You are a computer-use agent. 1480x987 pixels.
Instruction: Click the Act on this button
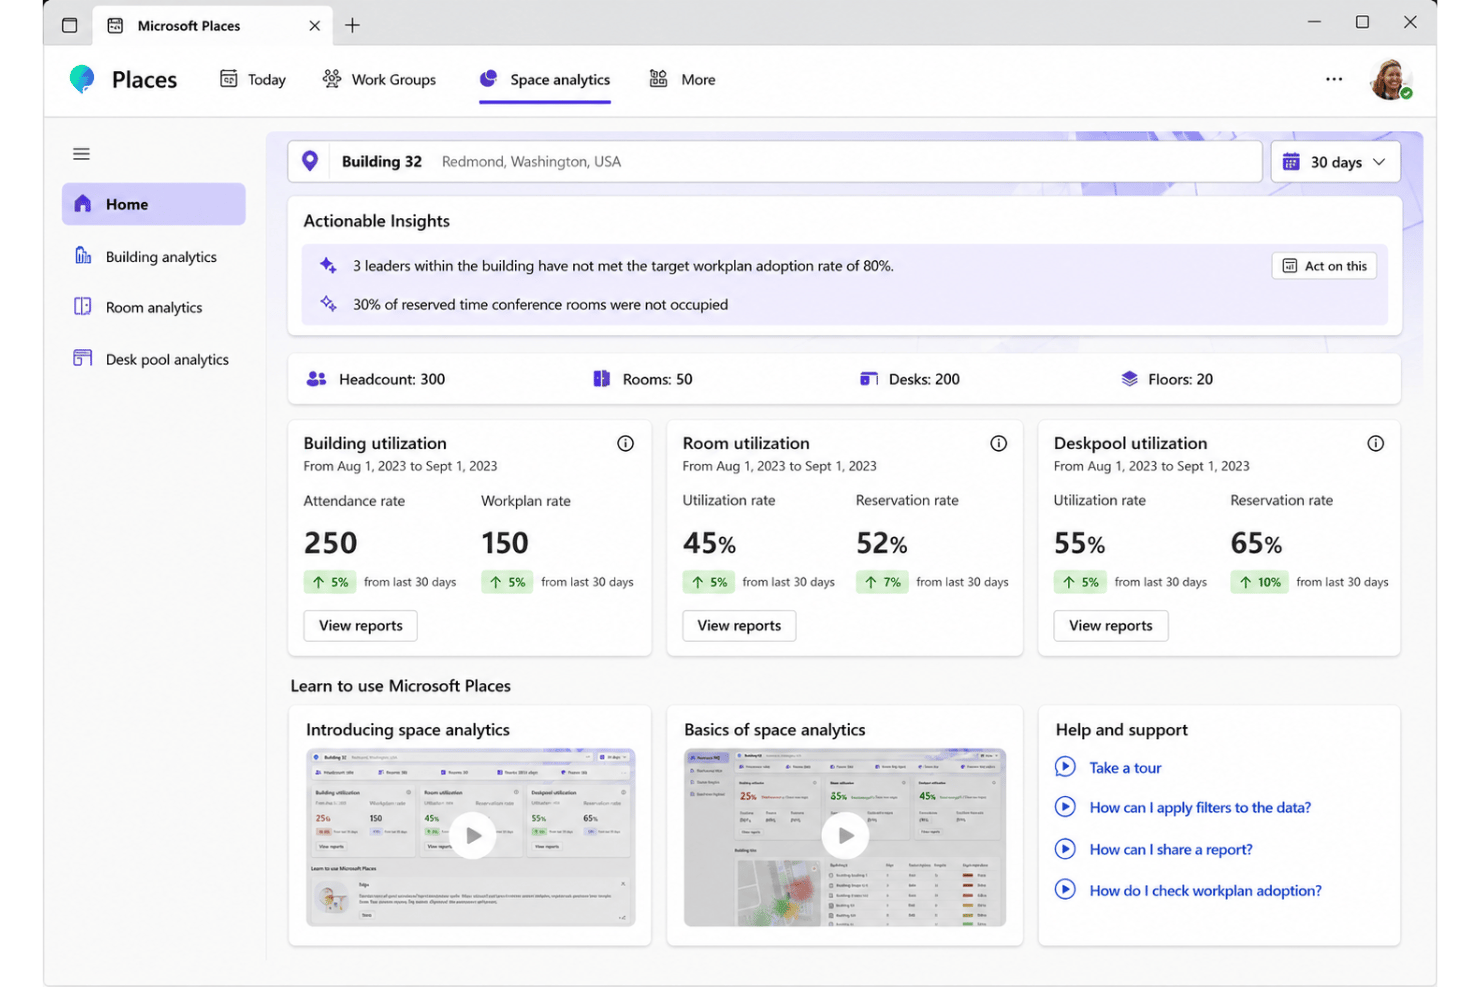click(x=1324, y=266)
